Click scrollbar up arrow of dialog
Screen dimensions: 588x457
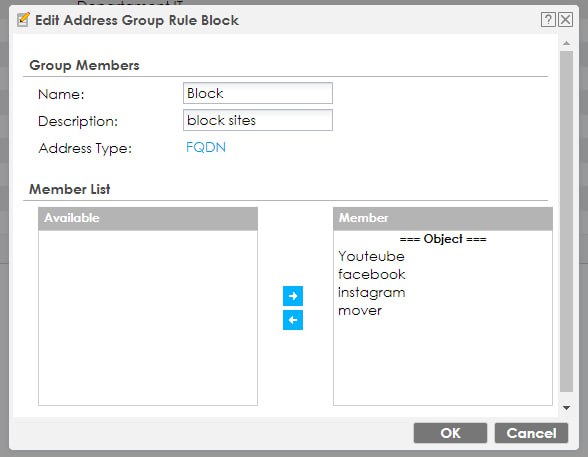[x=566, y=43]
